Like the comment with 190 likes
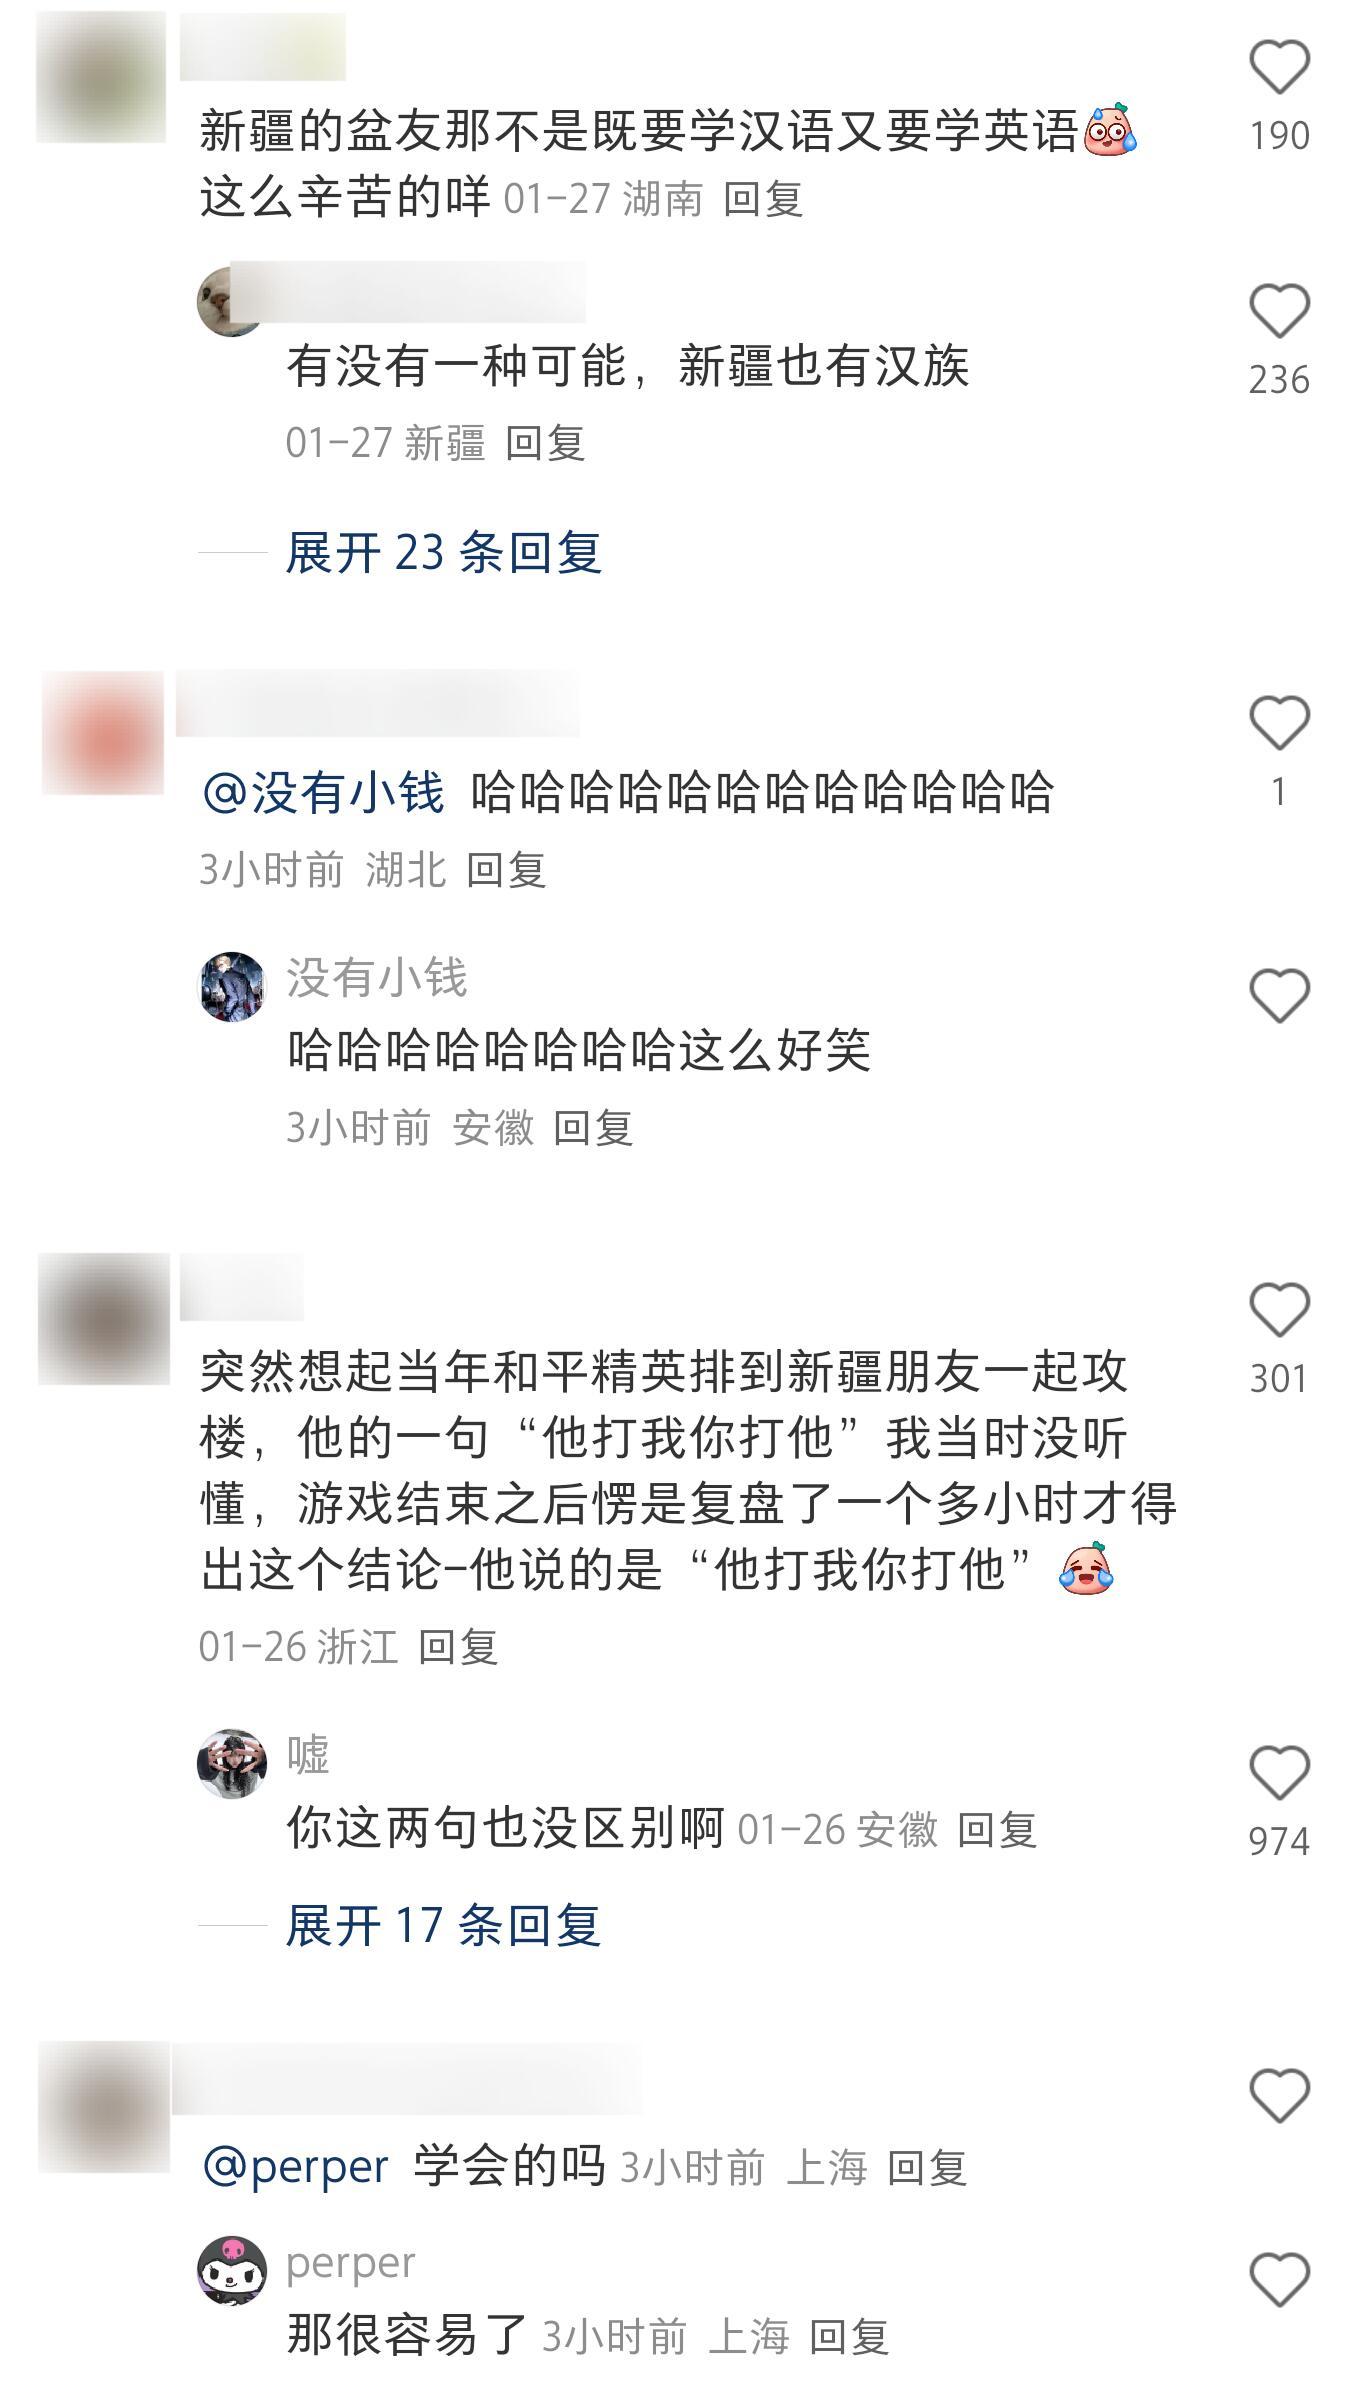Viewport: 1366px width, 2405px height. tap(1279, 68)
